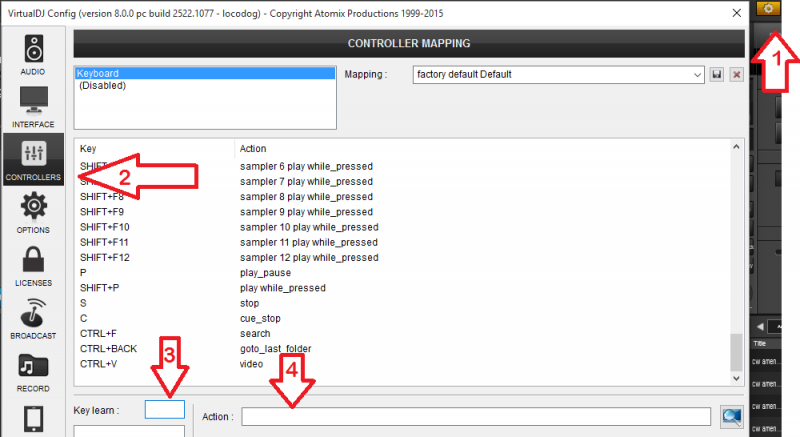Image resolution: width=800 pixels, height=437 pixels.
Task: Open the Mapping dropdown list
Action: [559, 74]
